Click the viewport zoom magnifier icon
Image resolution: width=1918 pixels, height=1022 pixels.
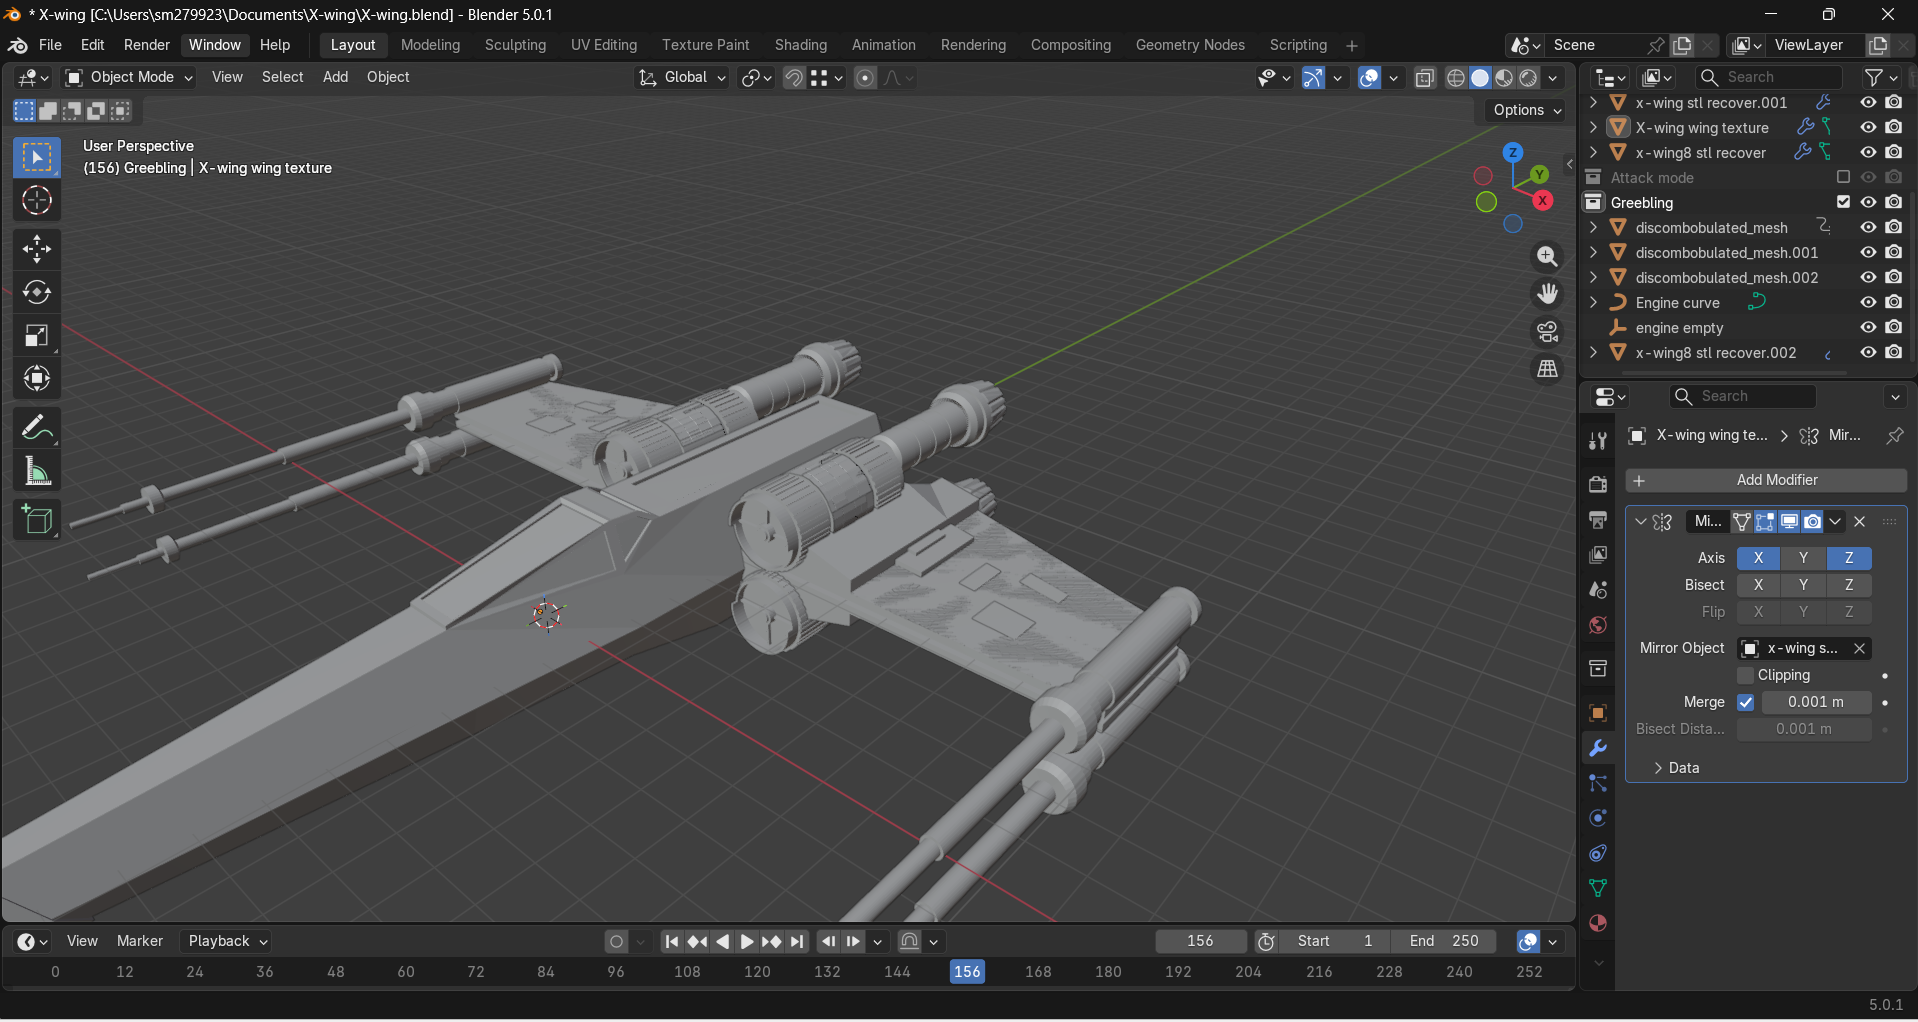click(x=1547, y=257)
